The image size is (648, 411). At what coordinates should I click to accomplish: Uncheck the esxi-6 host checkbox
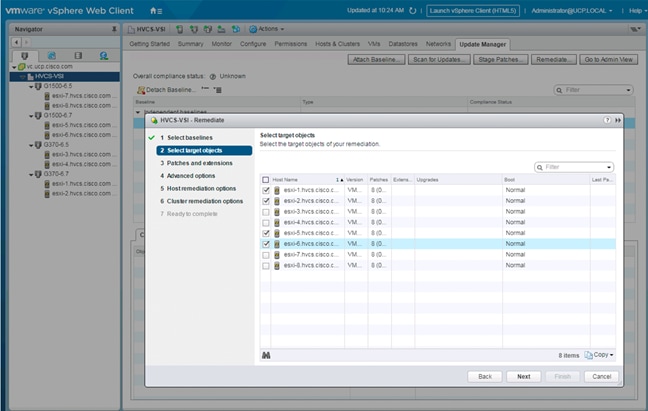pyautogui.click(x=266, y=244)
